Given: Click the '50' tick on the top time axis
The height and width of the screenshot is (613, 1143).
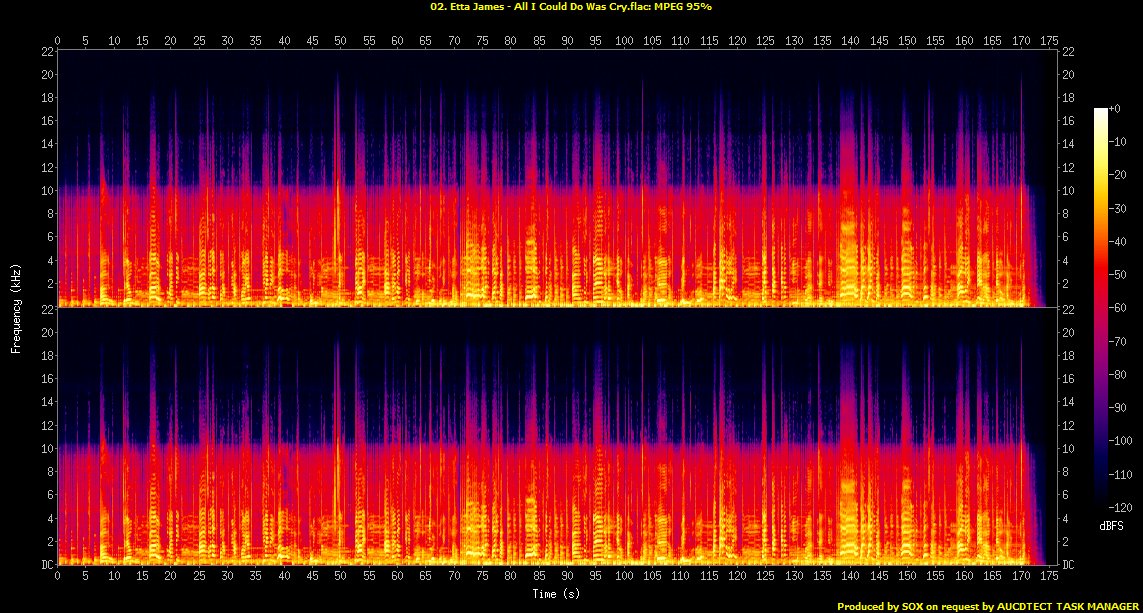Looking at the screenshot, I should pyautogui.click(x=340, y=41).
